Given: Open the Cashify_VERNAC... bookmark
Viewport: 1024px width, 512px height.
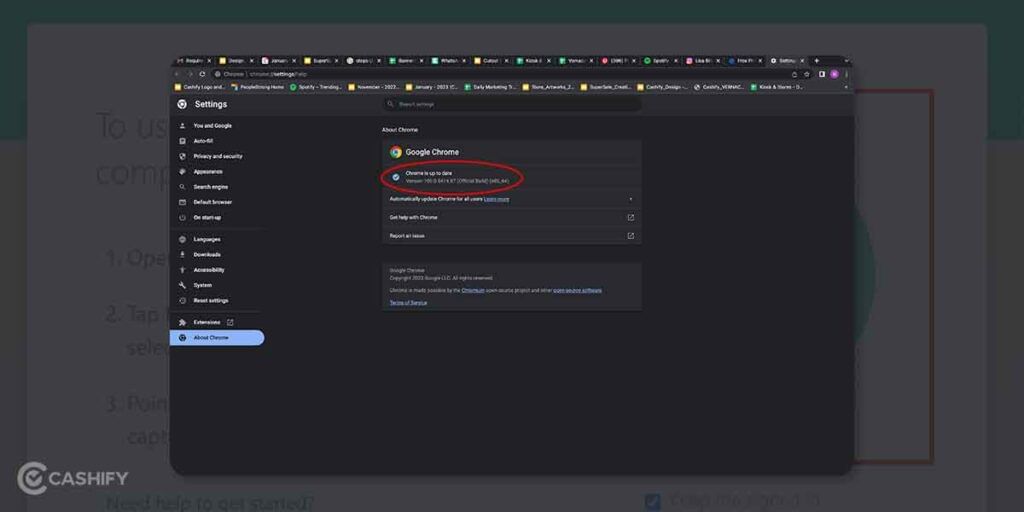Looking at the screenshot, I should (719, 87).
